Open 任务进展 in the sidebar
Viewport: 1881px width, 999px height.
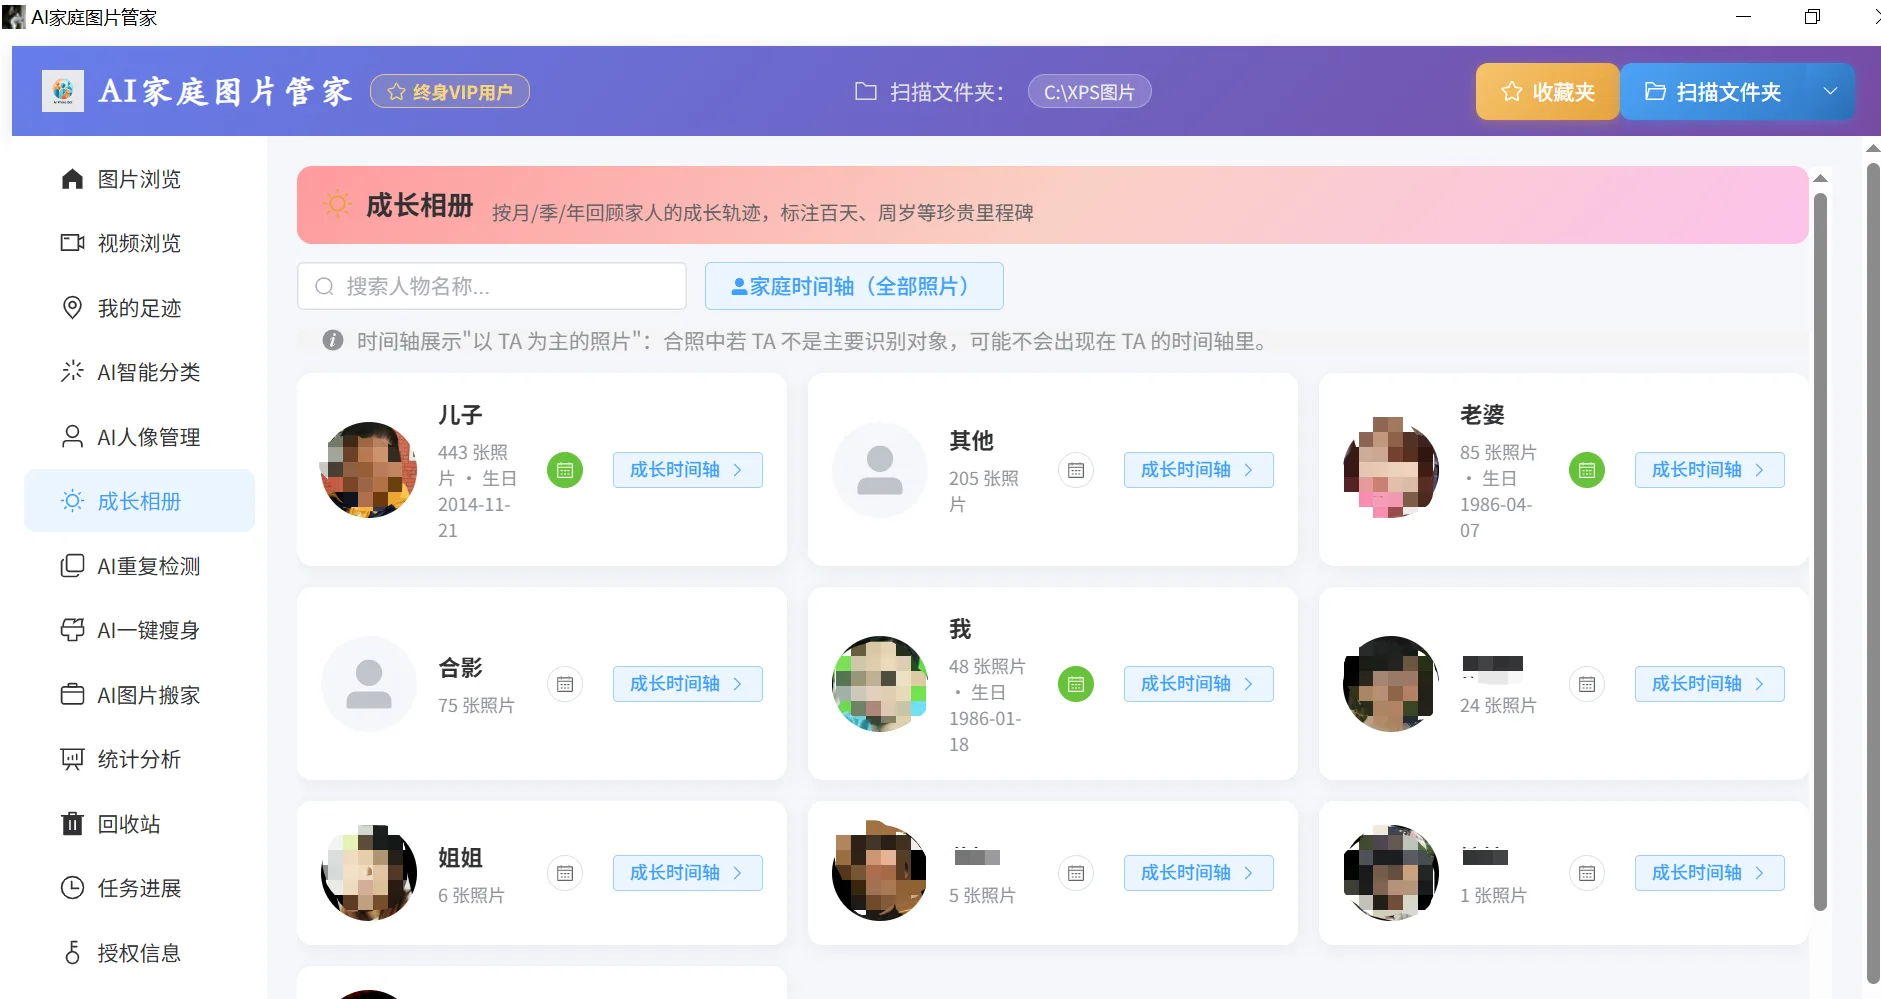(139, 888)
